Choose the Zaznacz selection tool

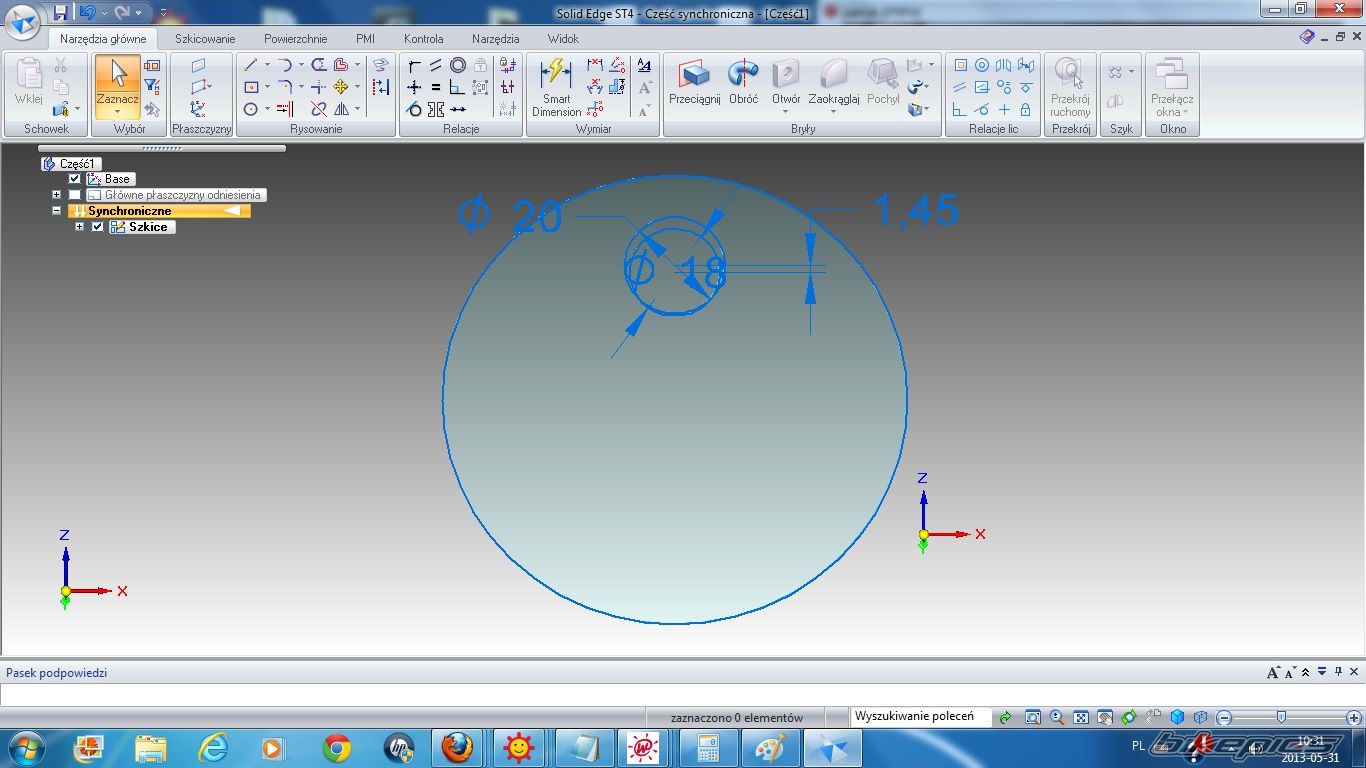click(x=117, y=84)
